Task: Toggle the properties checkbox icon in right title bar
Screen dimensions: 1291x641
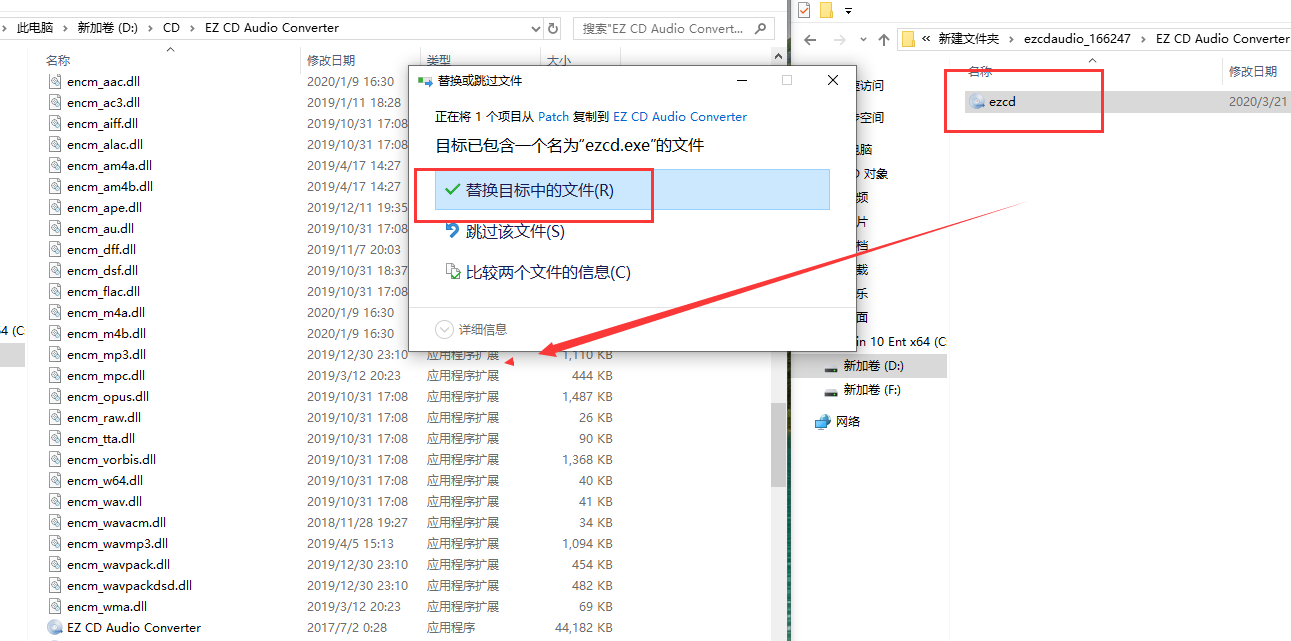Action: [x=804, y=10]
